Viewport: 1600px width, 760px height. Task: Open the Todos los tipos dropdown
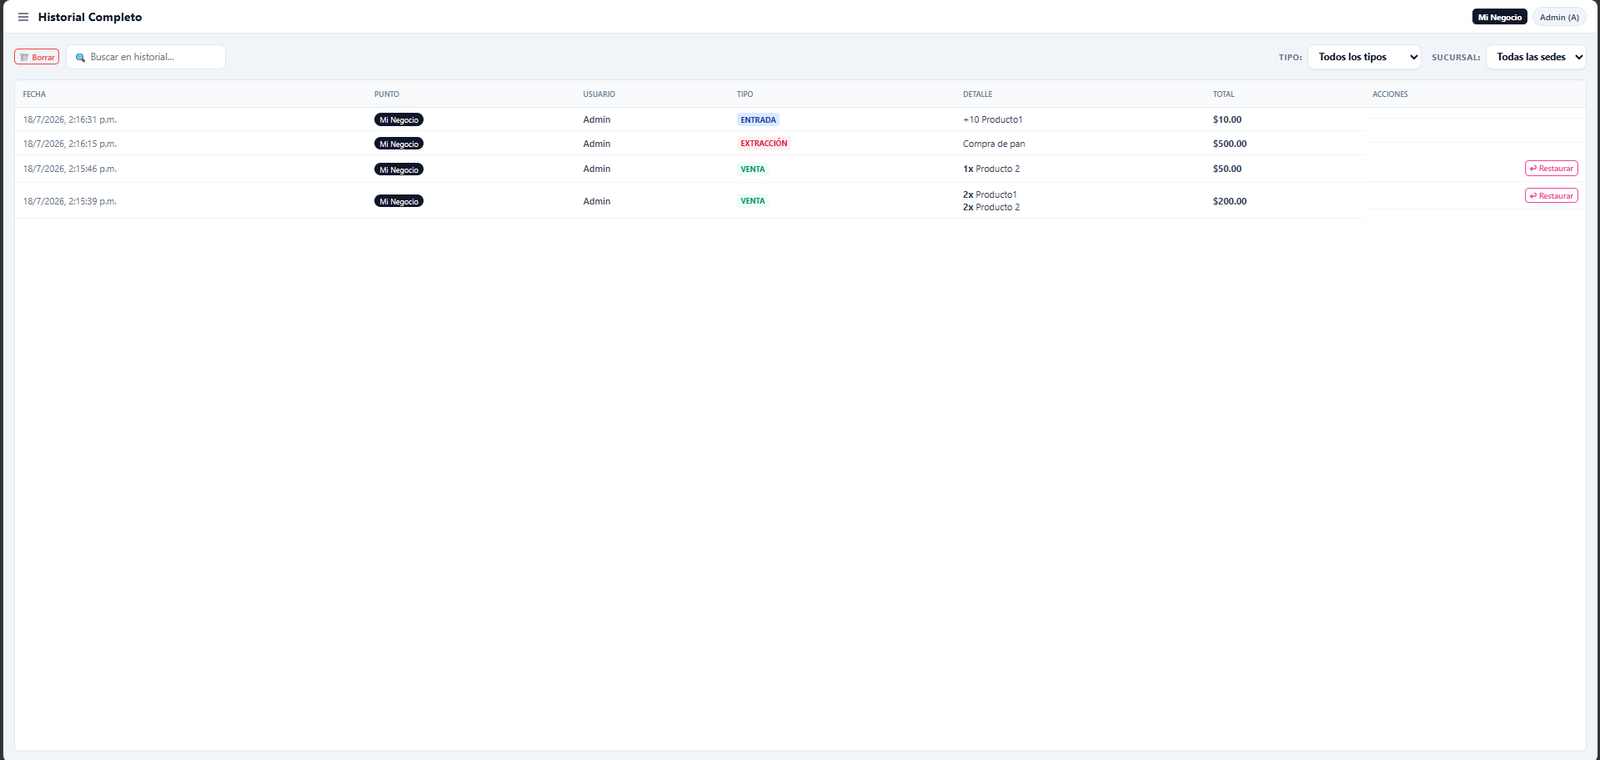1364,57
